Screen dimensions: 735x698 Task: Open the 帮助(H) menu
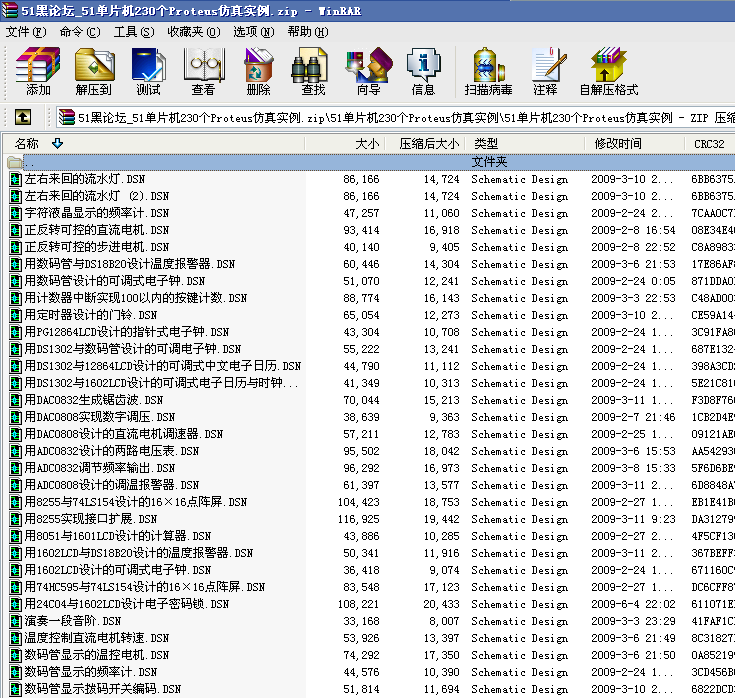[308, 32]
